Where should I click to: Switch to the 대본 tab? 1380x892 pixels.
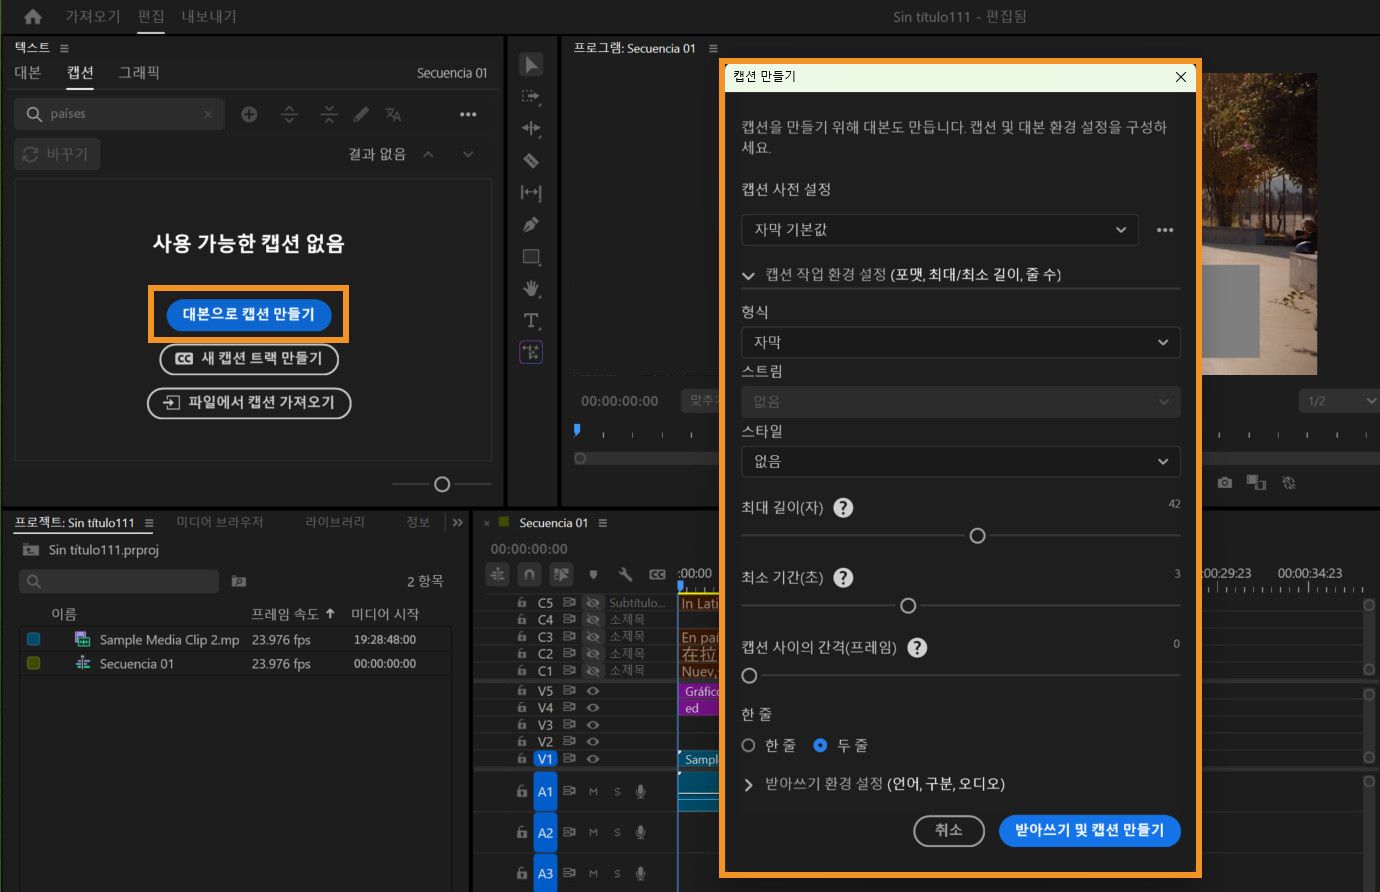28,73
